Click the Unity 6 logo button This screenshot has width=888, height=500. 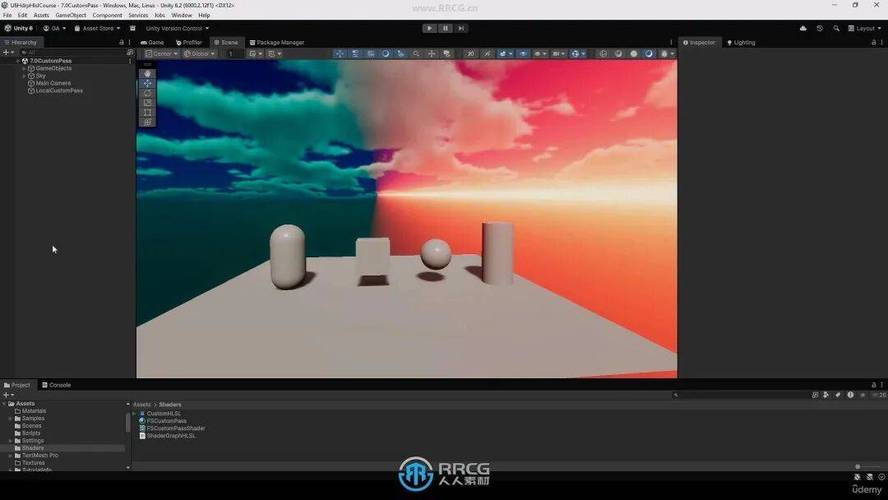point(19,28)
